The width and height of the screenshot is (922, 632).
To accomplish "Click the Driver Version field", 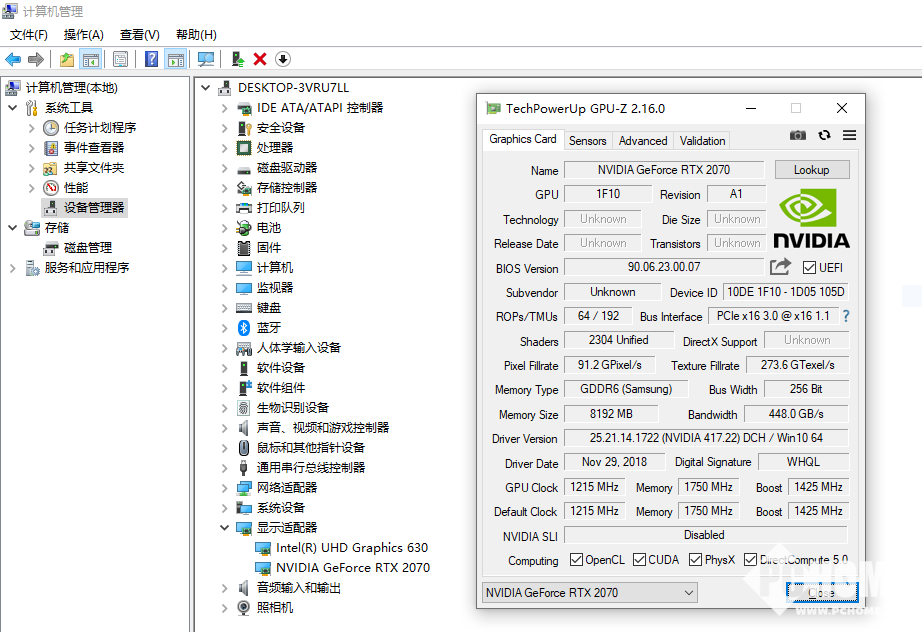I will (x=706, y=438).
